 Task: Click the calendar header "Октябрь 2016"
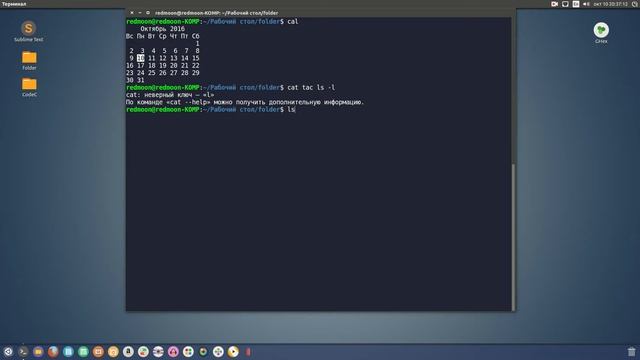(x=162, y=29)
